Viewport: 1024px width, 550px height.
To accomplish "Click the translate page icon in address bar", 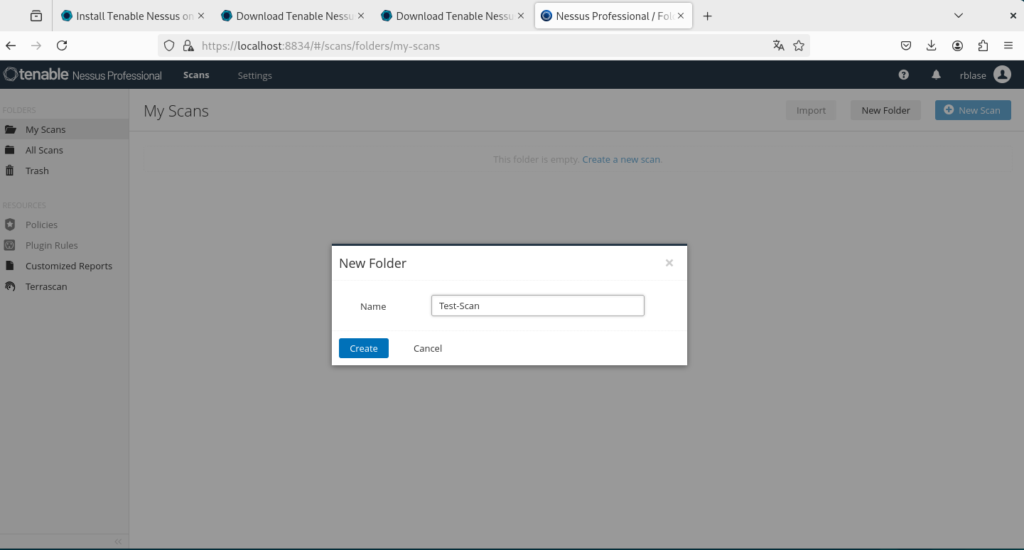I will [x=778, y=46].
